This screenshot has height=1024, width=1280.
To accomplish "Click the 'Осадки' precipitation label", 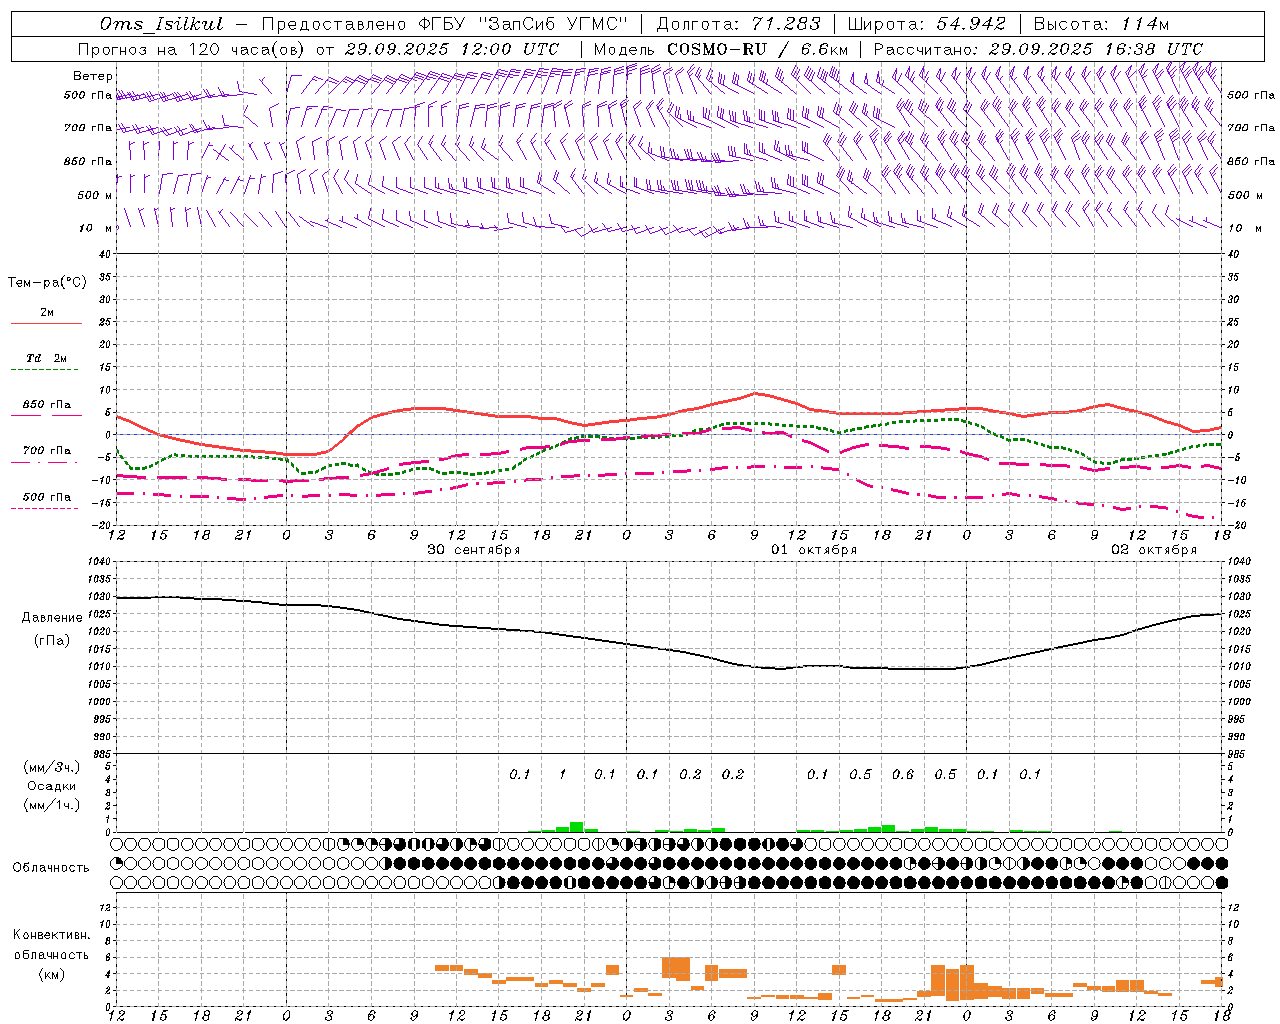I will coord(52,786).
